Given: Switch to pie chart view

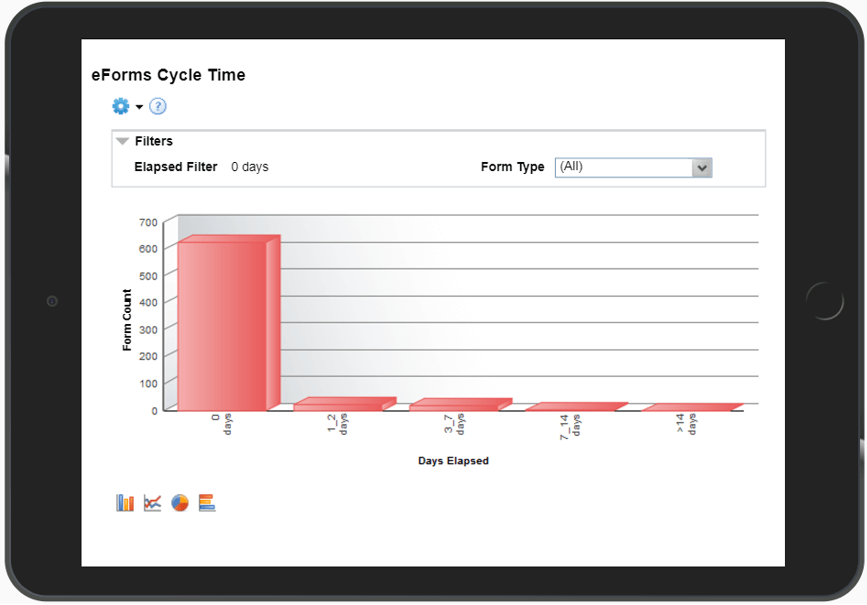Looking at the screenshot, I should point(180,503).
